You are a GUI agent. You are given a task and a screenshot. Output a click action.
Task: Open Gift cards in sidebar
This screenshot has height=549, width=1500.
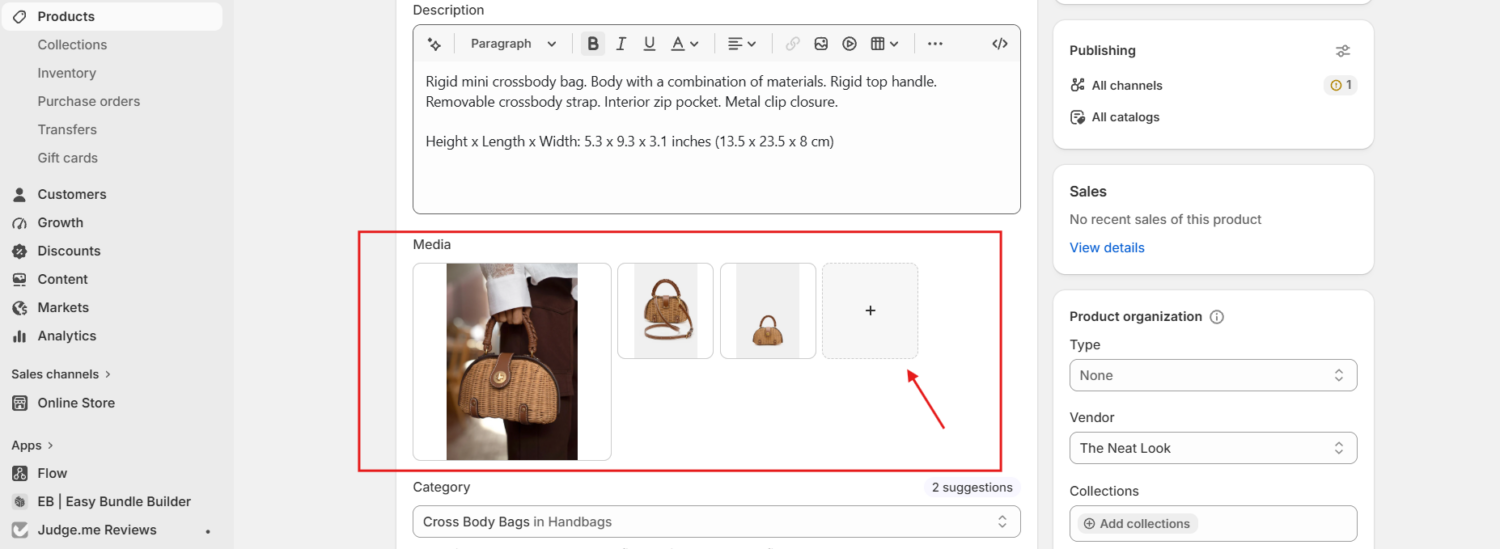tap(67, 158)
